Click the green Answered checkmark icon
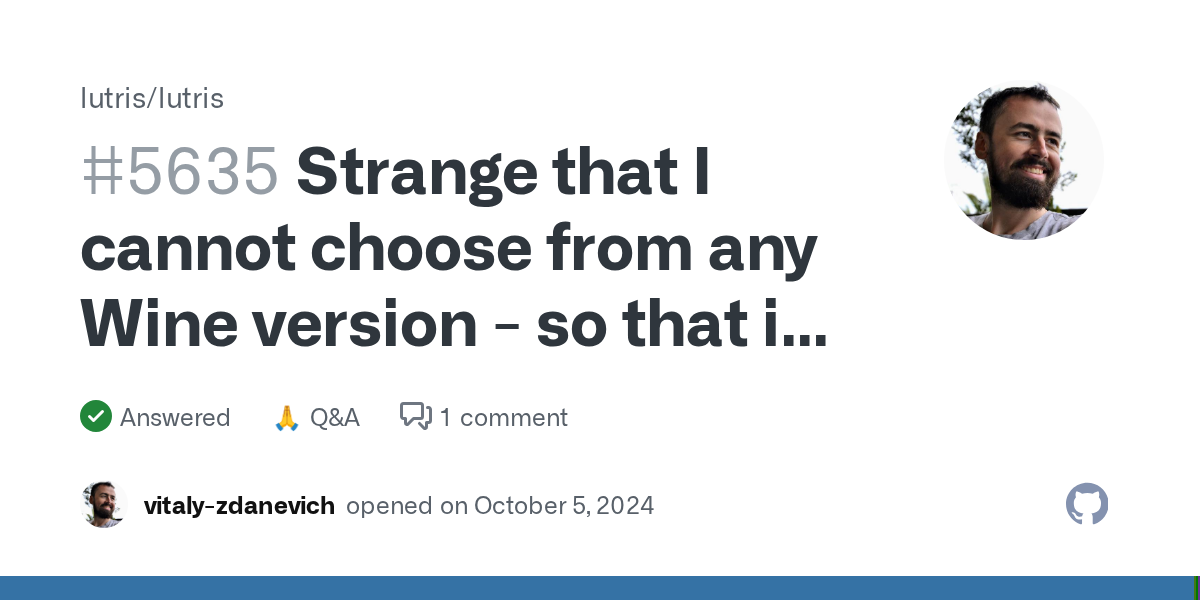1200x600 pixels. coord(96,417)
